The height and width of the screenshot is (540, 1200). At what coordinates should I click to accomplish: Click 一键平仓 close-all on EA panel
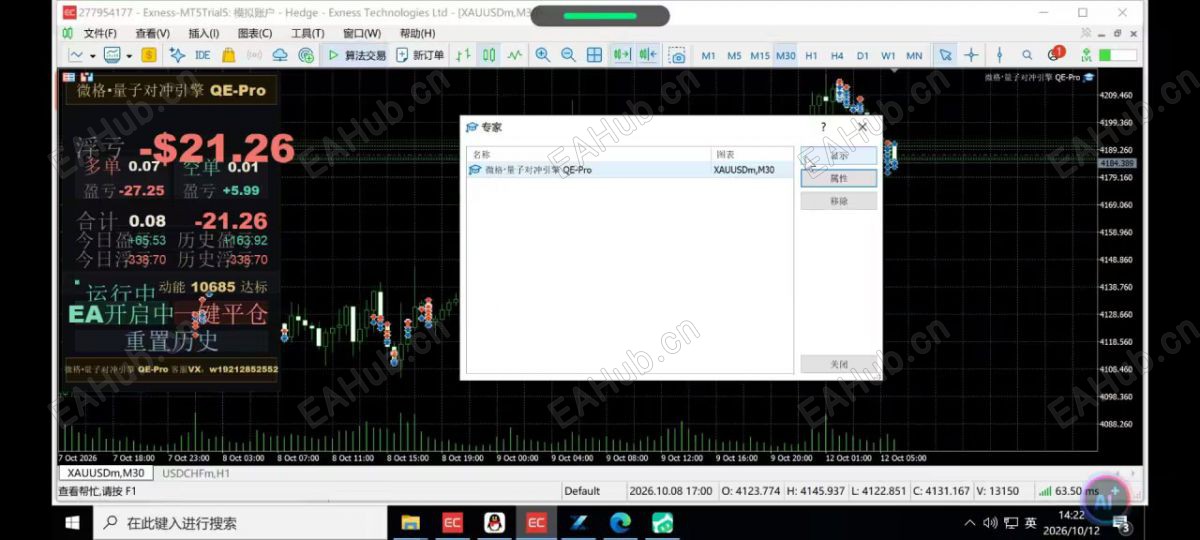coord(223,314)
